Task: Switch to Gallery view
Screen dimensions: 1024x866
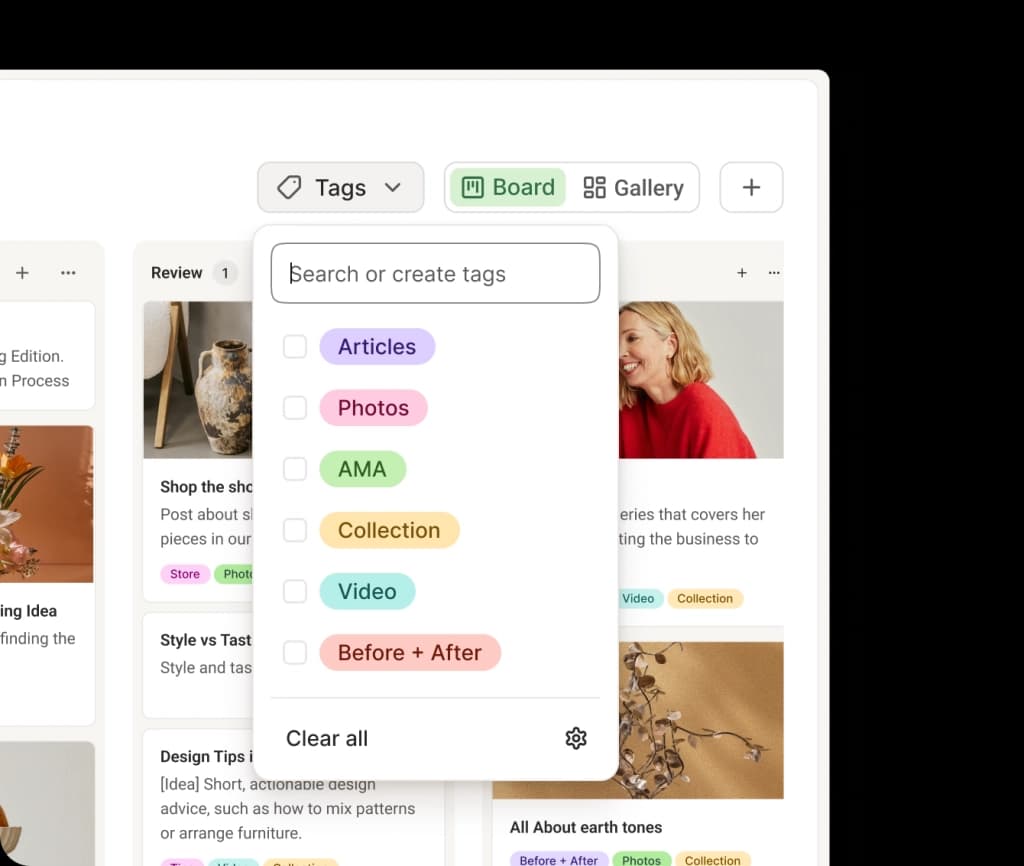Action: point(634,187)
